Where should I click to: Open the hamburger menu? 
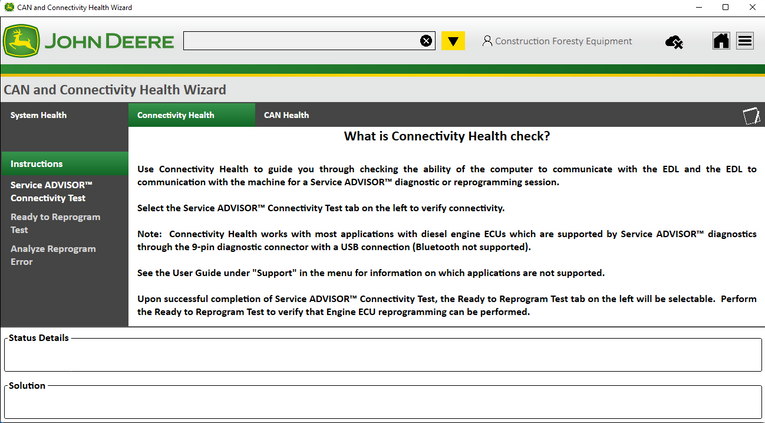(x=745, y=41)
